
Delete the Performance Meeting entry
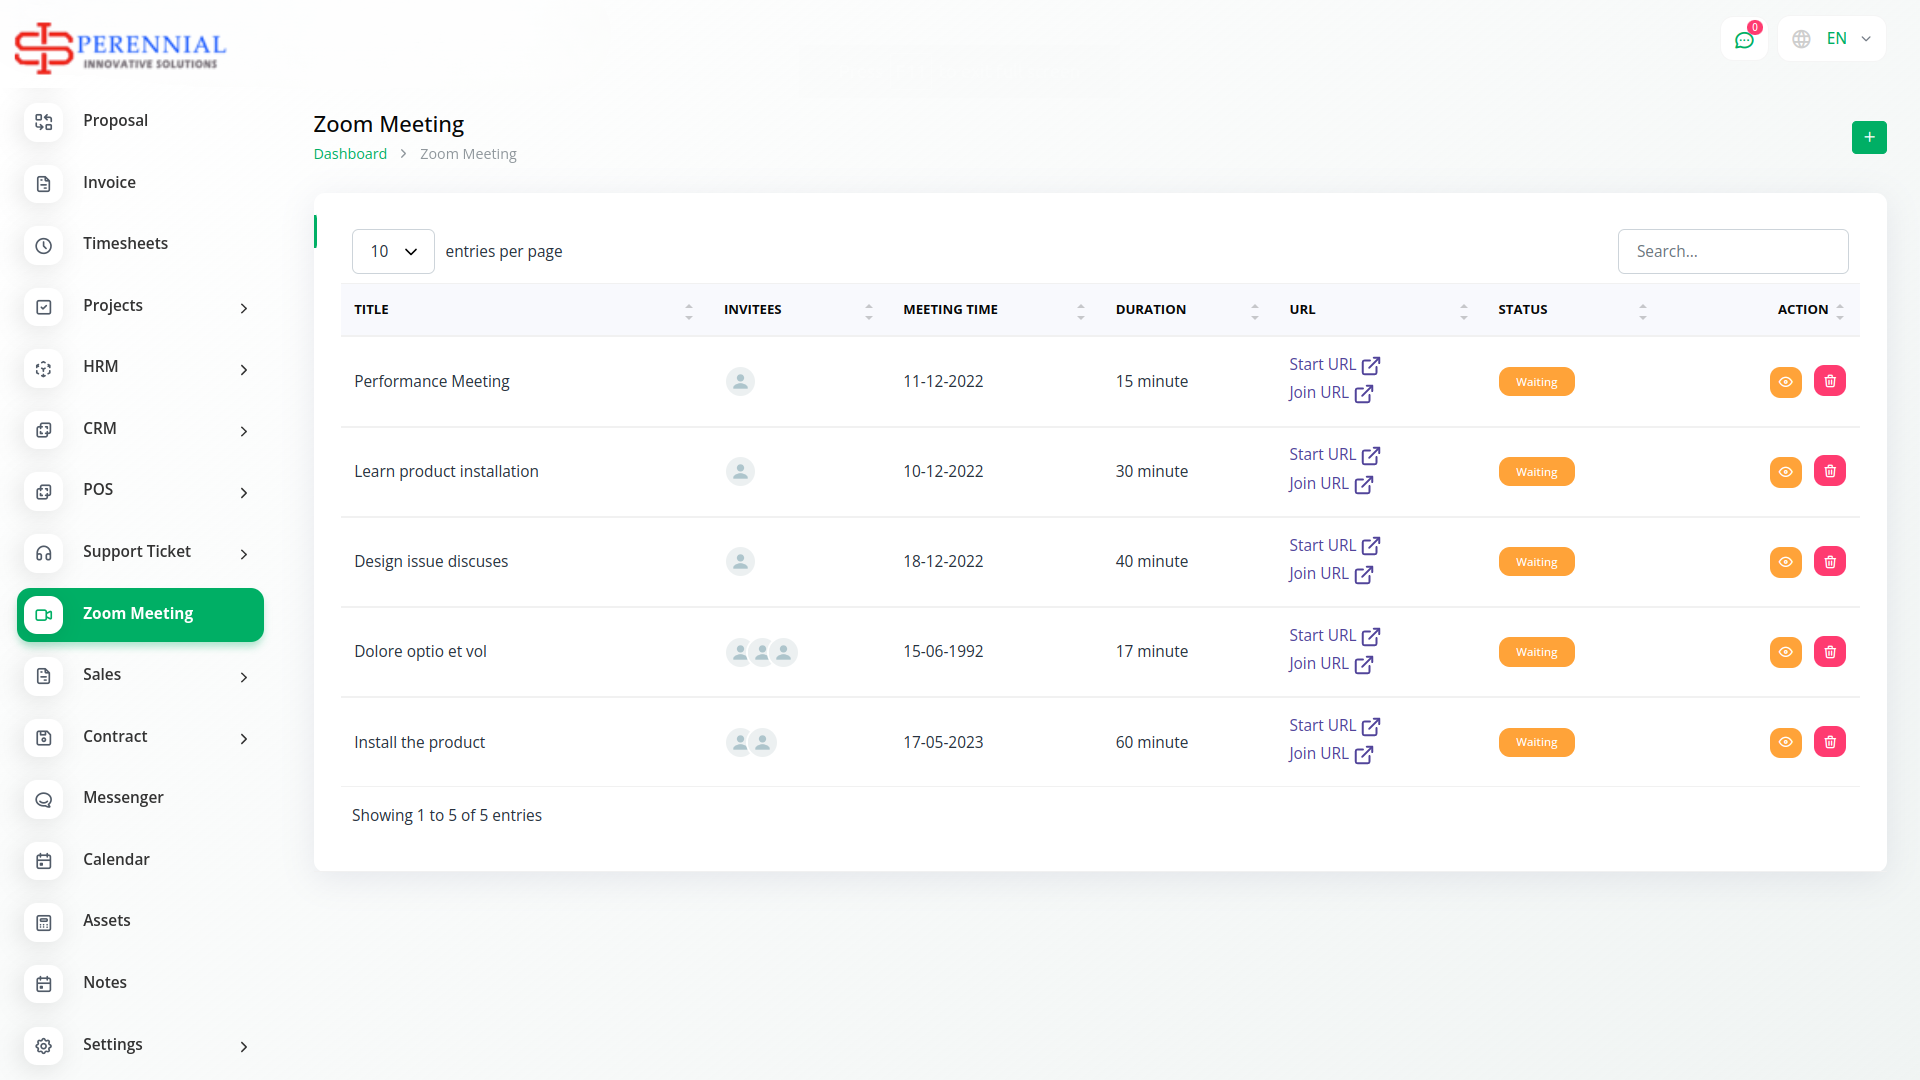click(x=1829, y=381)
